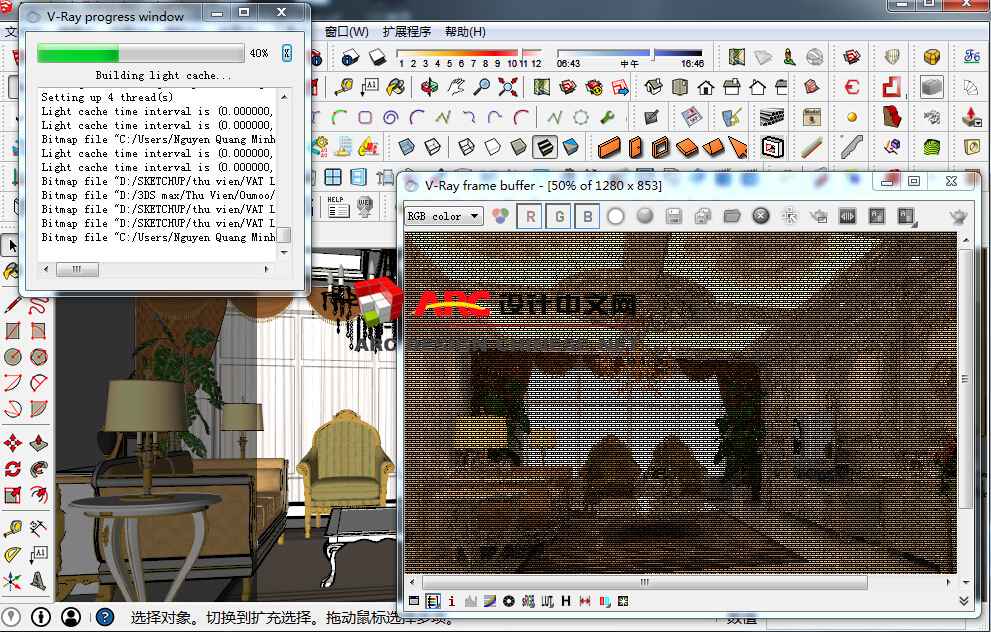Click the render teapot at frame buffer right

[959, 217]
